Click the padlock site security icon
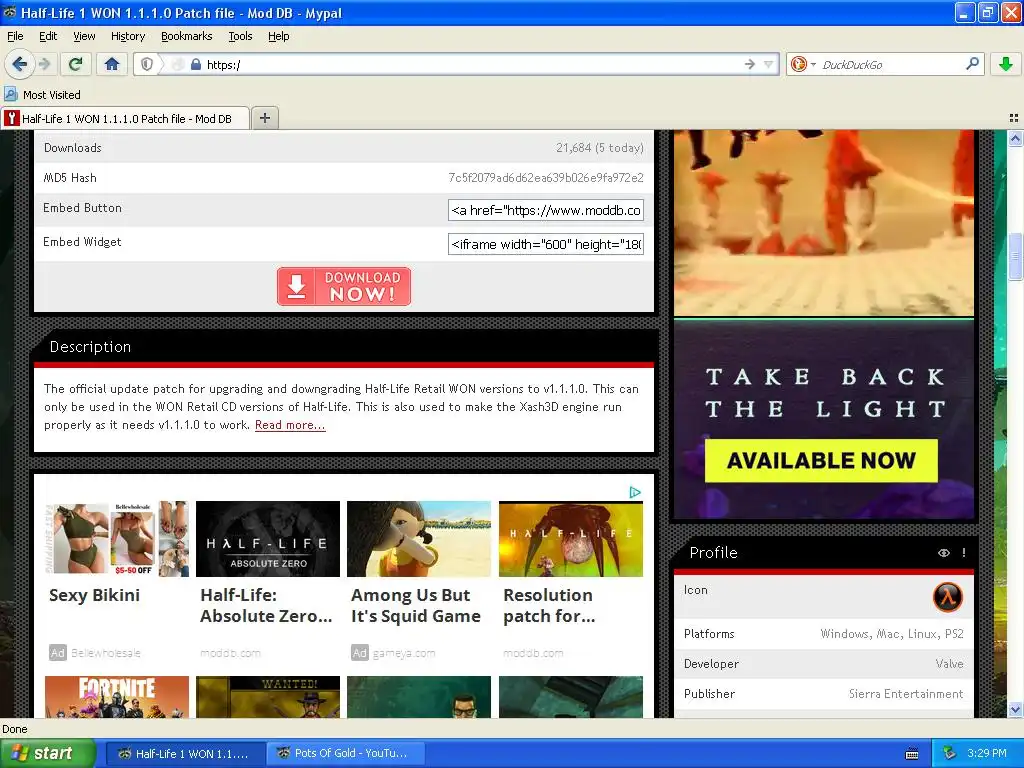The image size is (1024, 768). 195,65
